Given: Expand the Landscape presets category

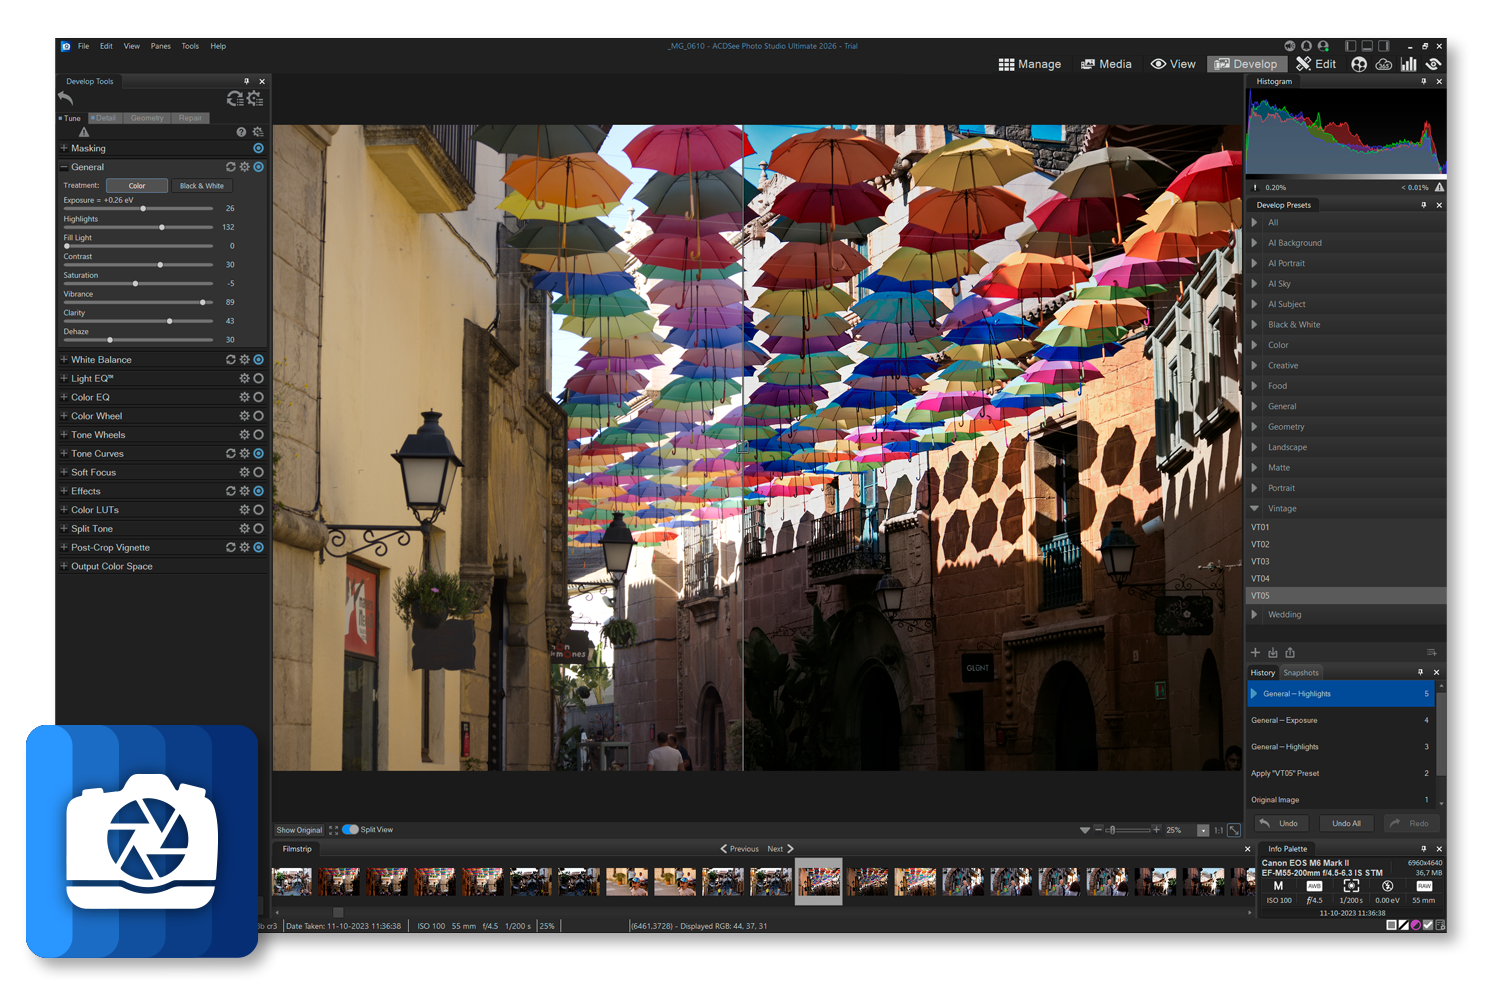Looking at the screenshot, I should click(x=1254, y=447).
